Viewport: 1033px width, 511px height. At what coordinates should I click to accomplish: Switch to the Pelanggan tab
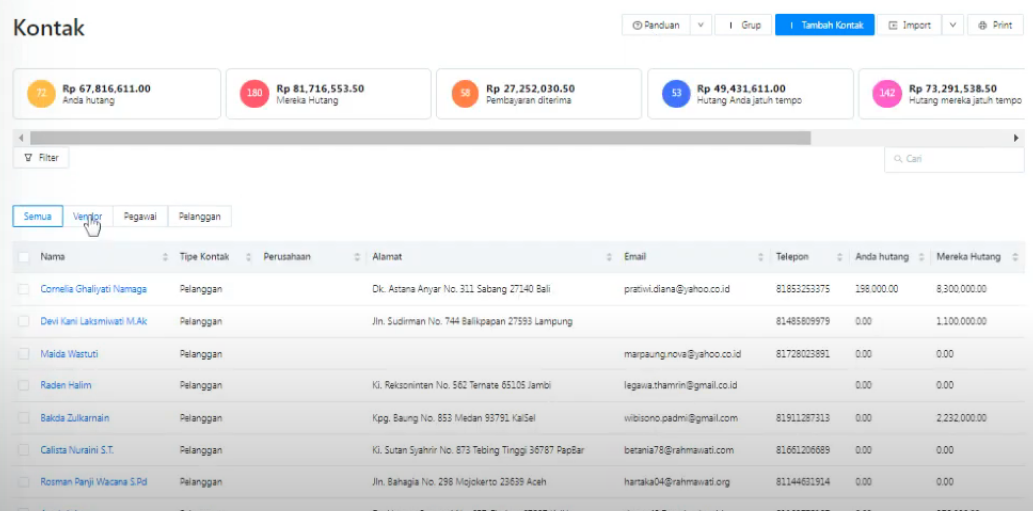click(x=200, y=217)
